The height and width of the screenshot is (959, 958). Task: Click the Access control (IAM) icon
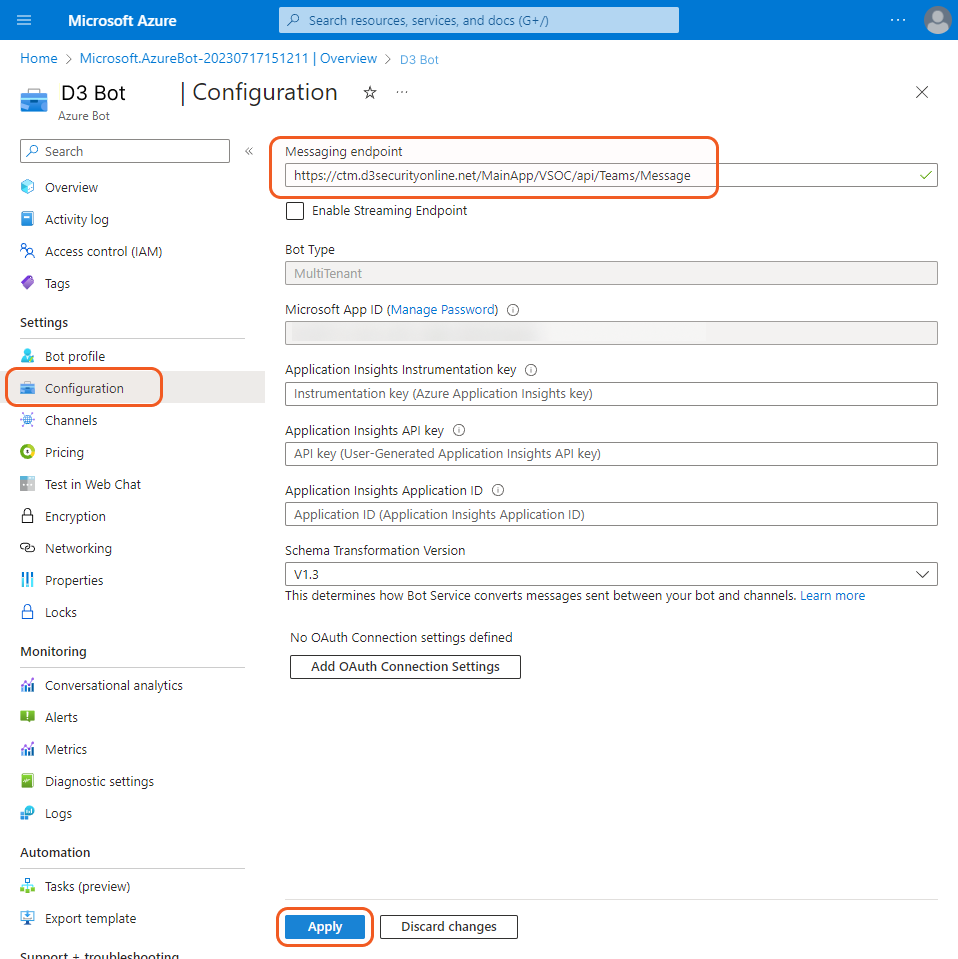point(28,251)
